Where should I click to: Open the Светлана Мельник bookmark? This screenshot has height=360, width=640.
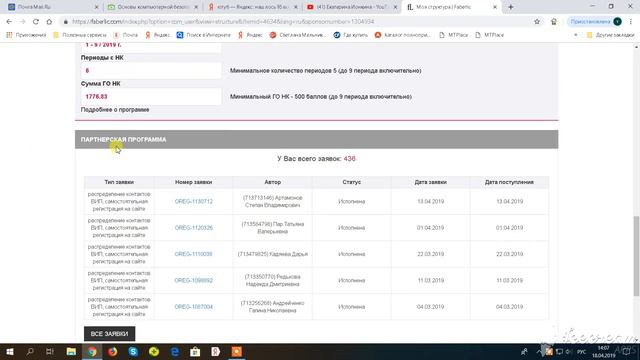[298, 35]
